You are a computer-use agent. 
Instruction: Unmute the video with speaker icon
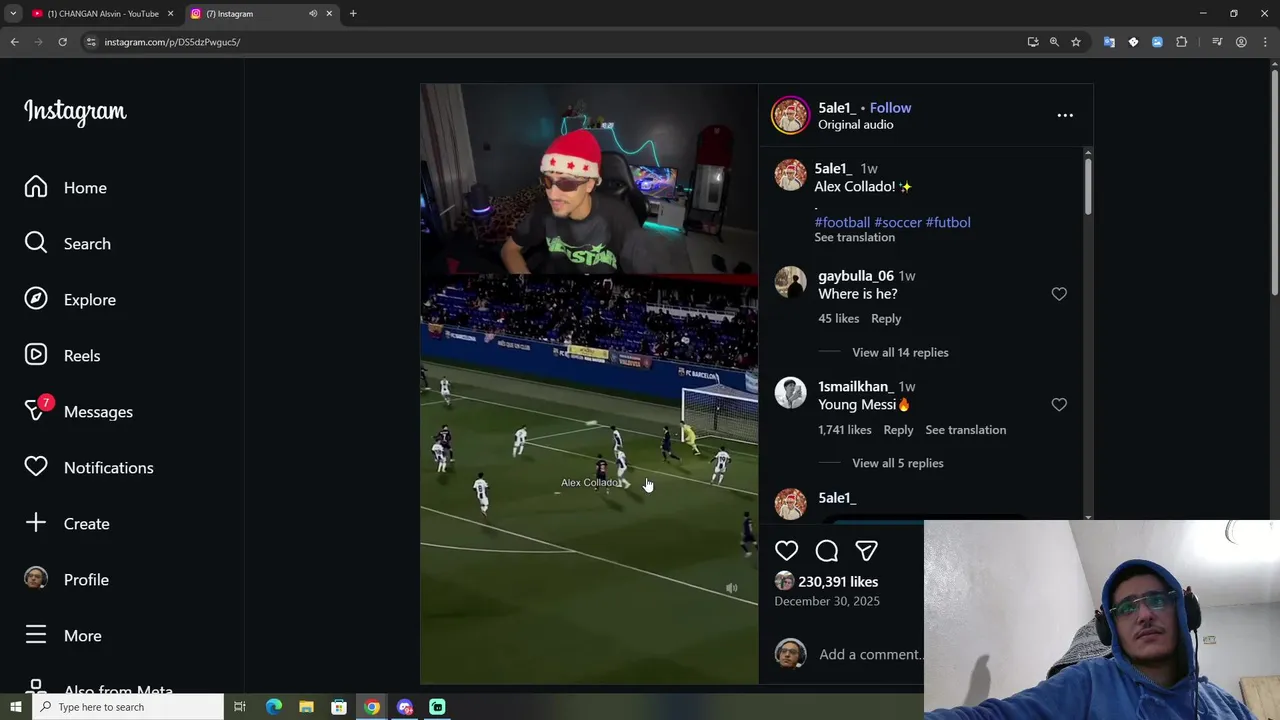pos(732,588)
